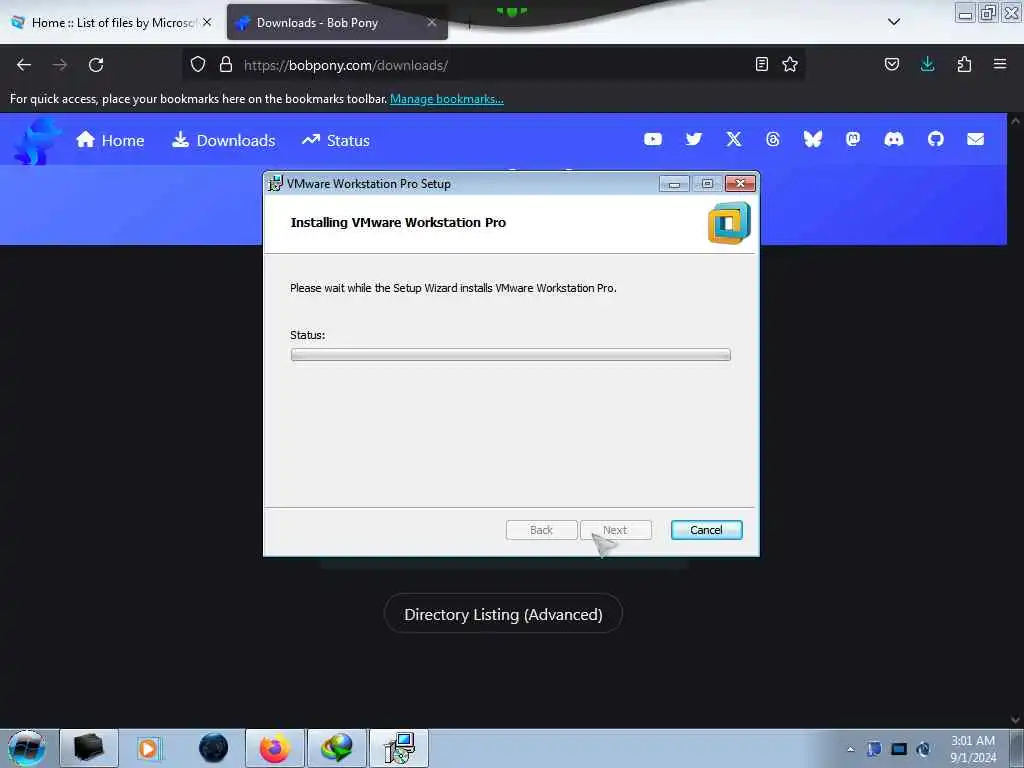The height and width of the screenshot is (768, 1024).
Task: Open the Downloads nav item
Action: coord(223,140)
